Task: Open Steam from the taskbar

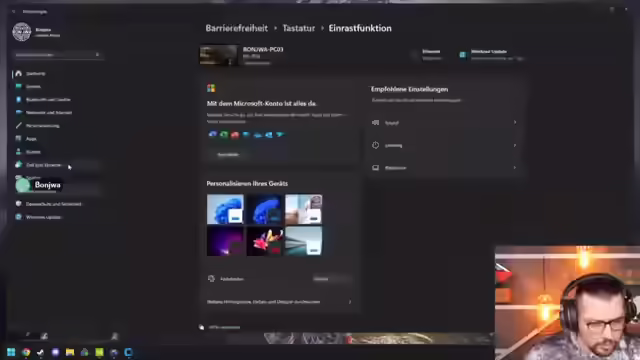Action: 40,352
